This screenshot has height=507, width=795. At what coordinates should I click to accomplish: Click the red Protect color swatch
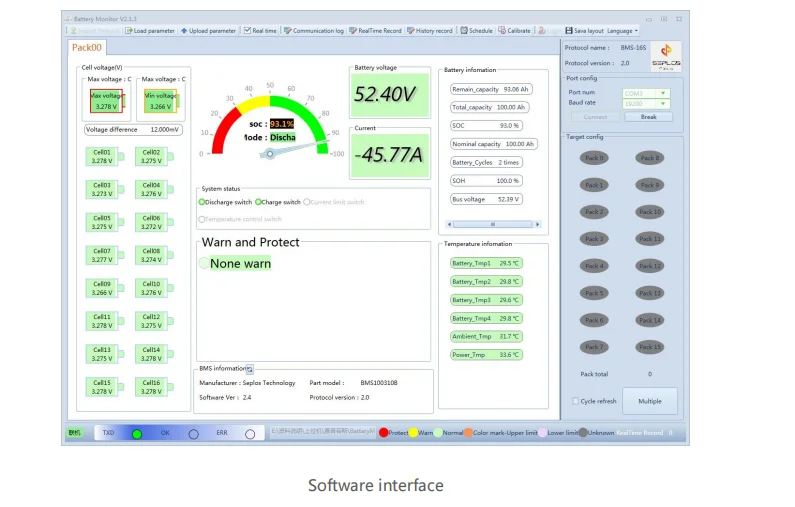coord(383,432)
